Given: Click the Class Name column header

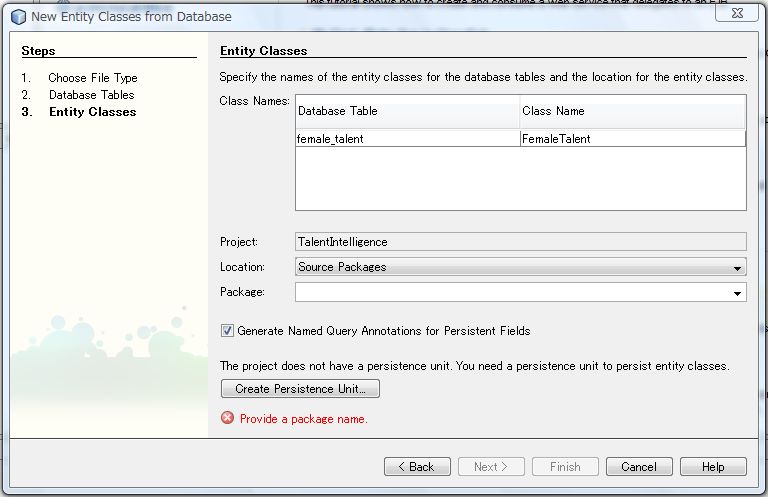Looking at the screenshot, I should coord(632,111).
